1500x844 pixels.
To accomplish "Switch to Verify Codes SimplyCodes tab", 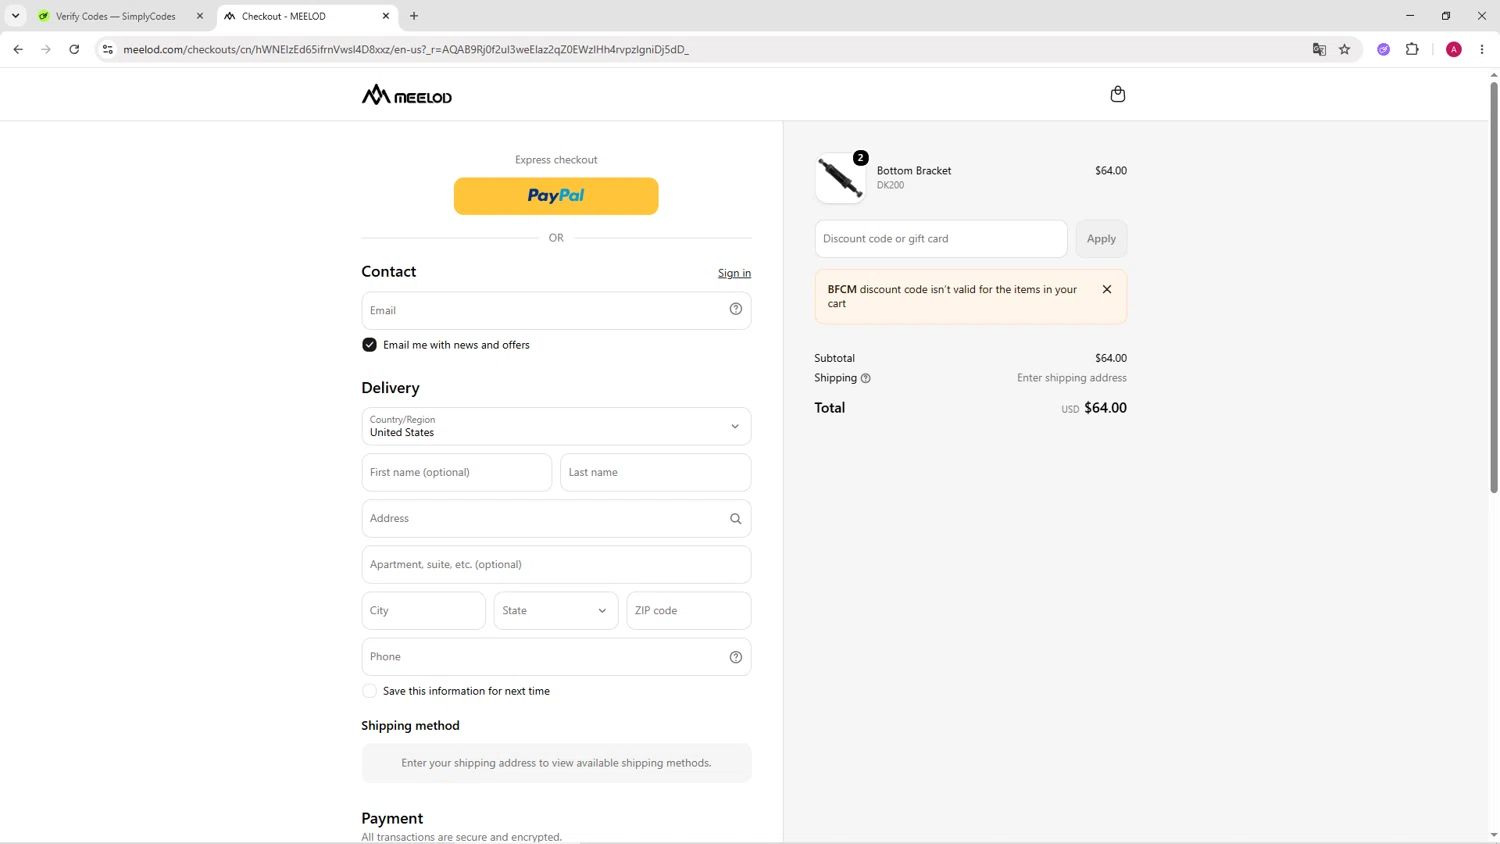I will (x=114, y=16).
